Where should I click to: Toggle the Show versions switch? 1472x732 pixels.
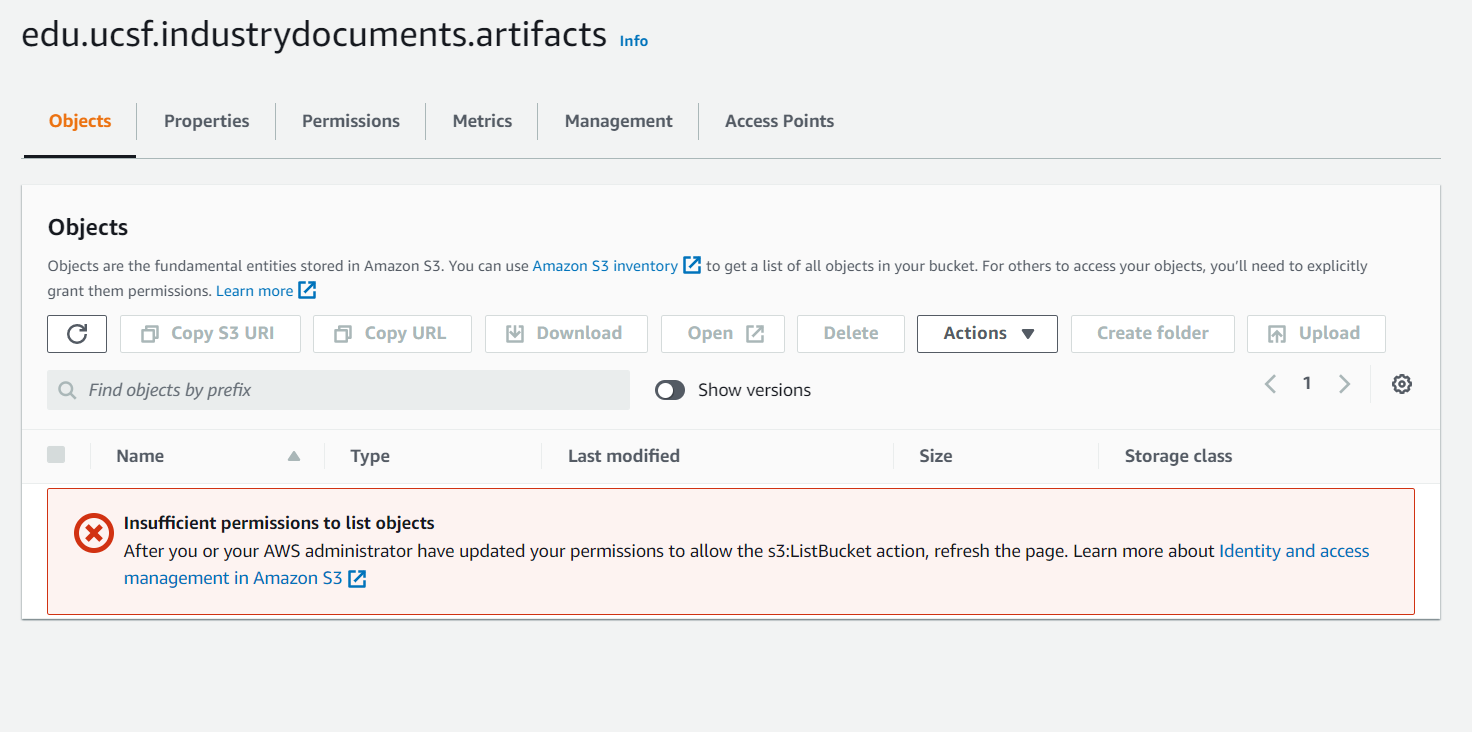click(x=670, y=390)
